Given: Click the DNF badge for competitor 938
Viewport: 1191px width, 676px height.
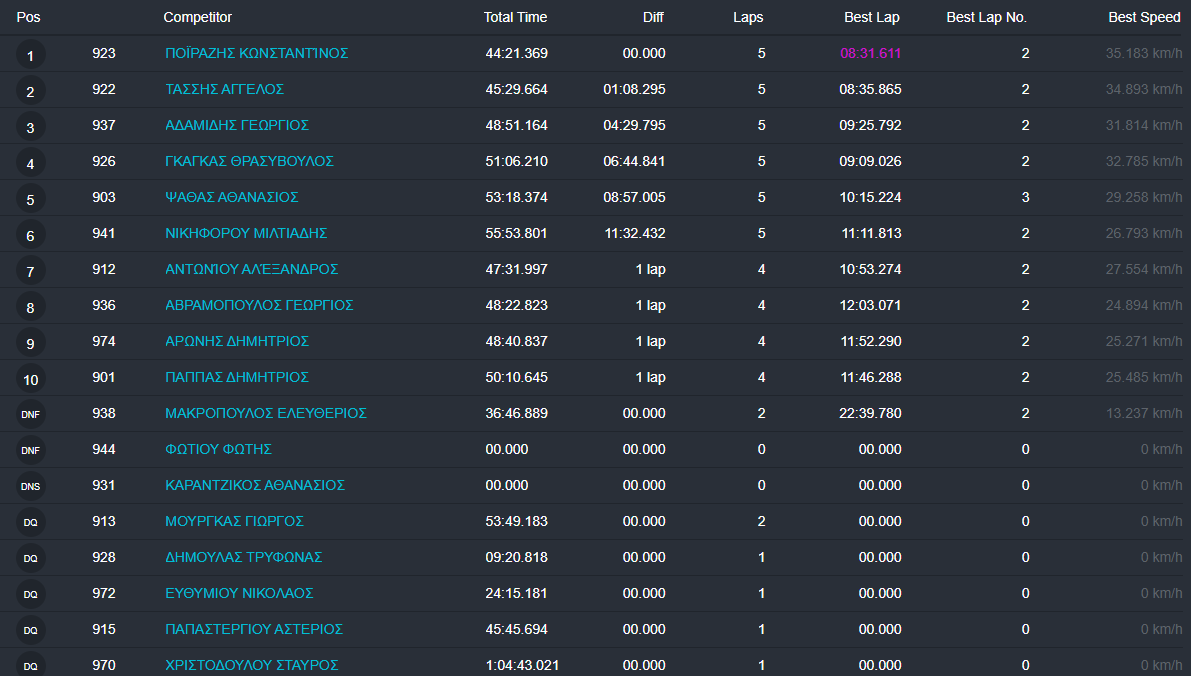Looking at the screenshot, I should click(30, 414).
